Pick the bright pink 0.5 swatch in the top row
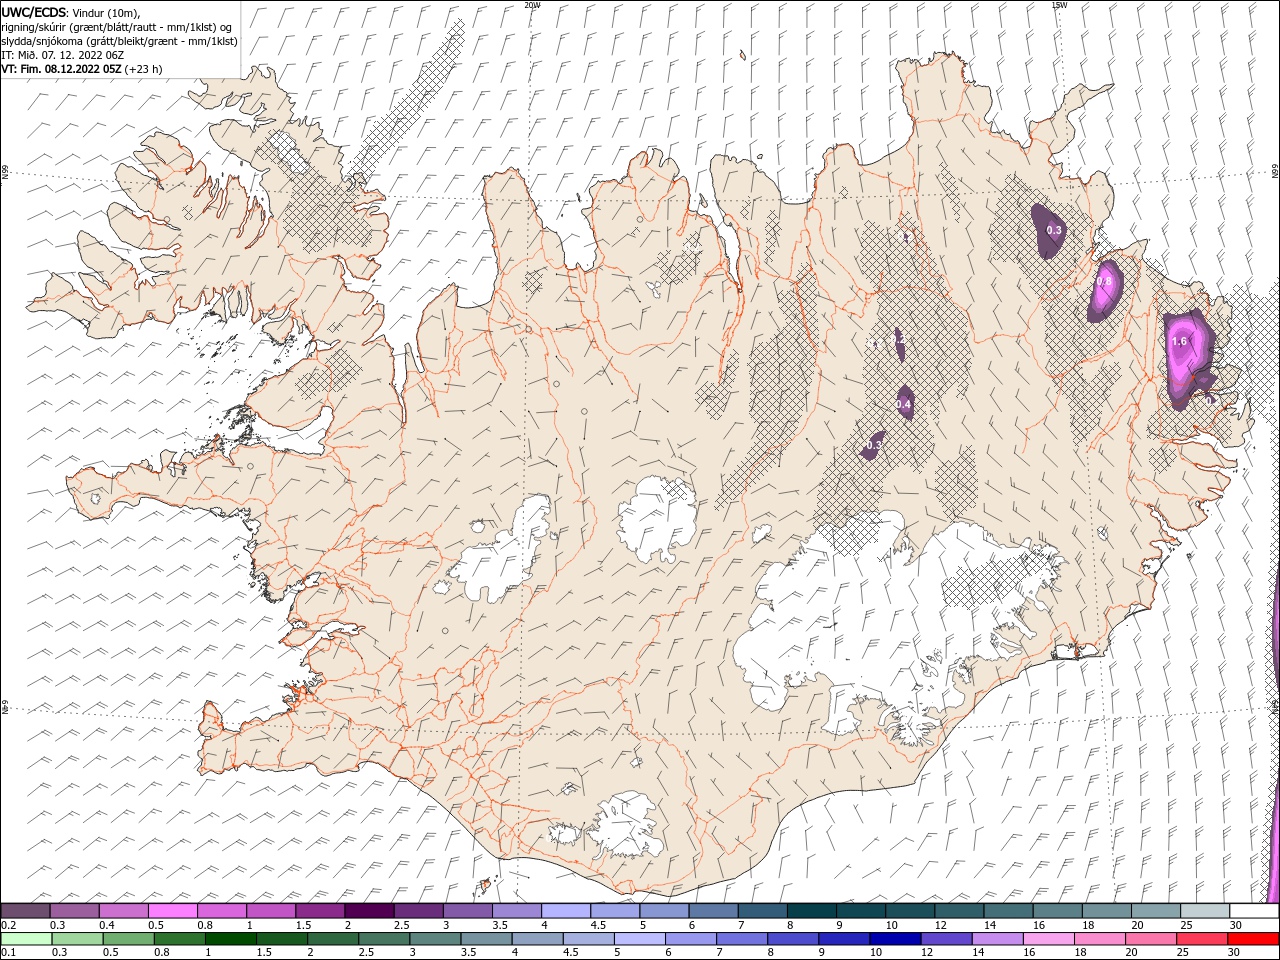Screen dimensions: 1280x960 point(172,911)
